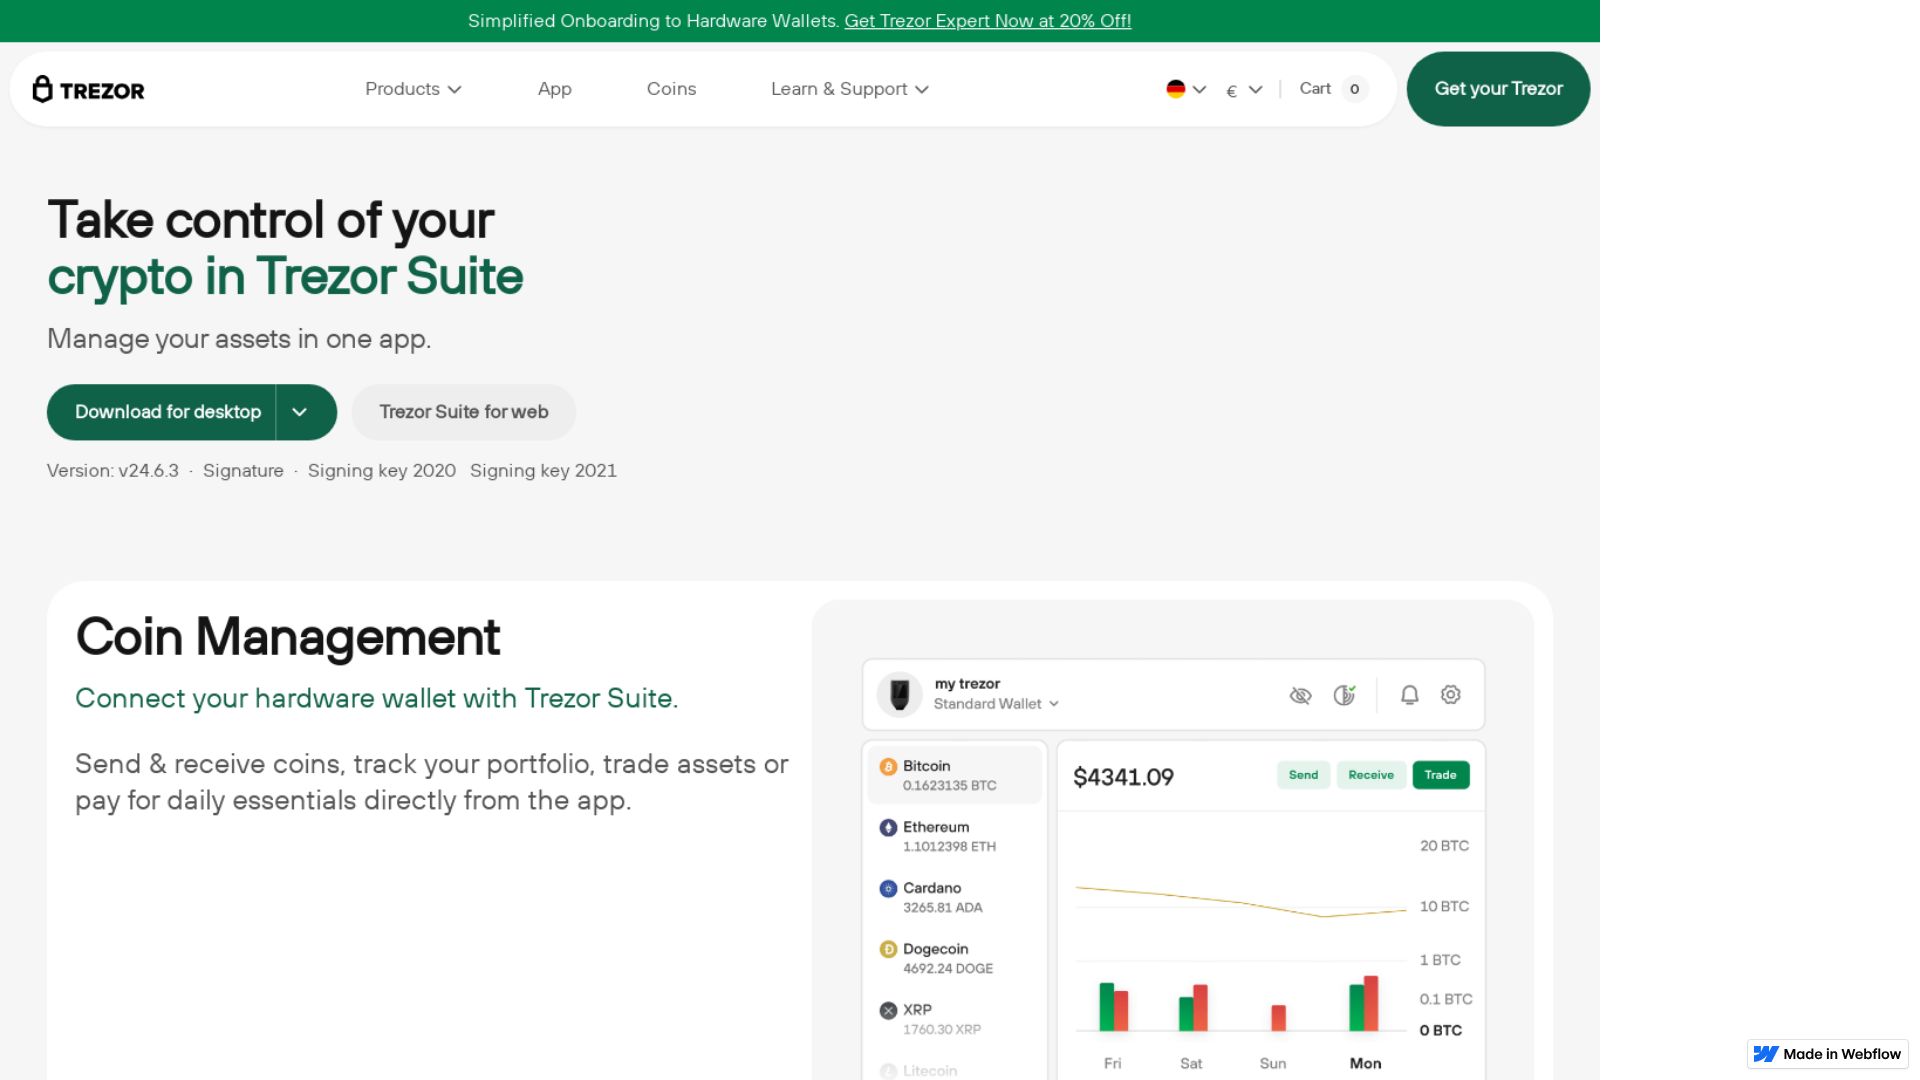The height and width of the screenshot is (1080, 1920).
Task: Open the euro currency dropdown
Action: coord(1244,90)
